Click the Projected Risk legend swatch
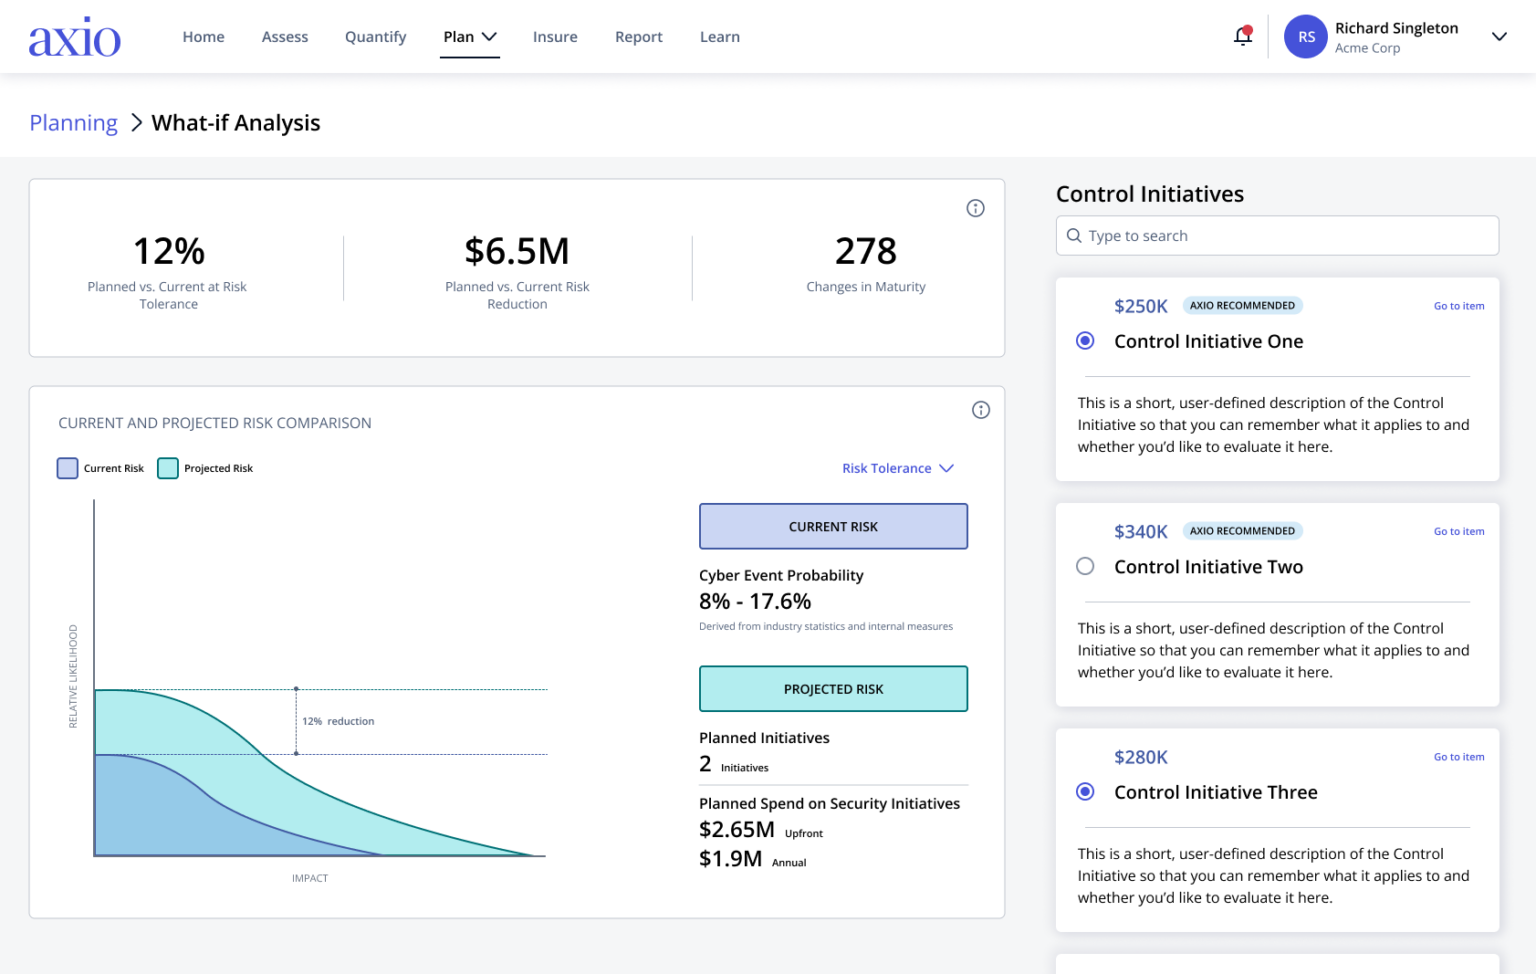The height and width of the screenshot is (974, 1536). 168,468
